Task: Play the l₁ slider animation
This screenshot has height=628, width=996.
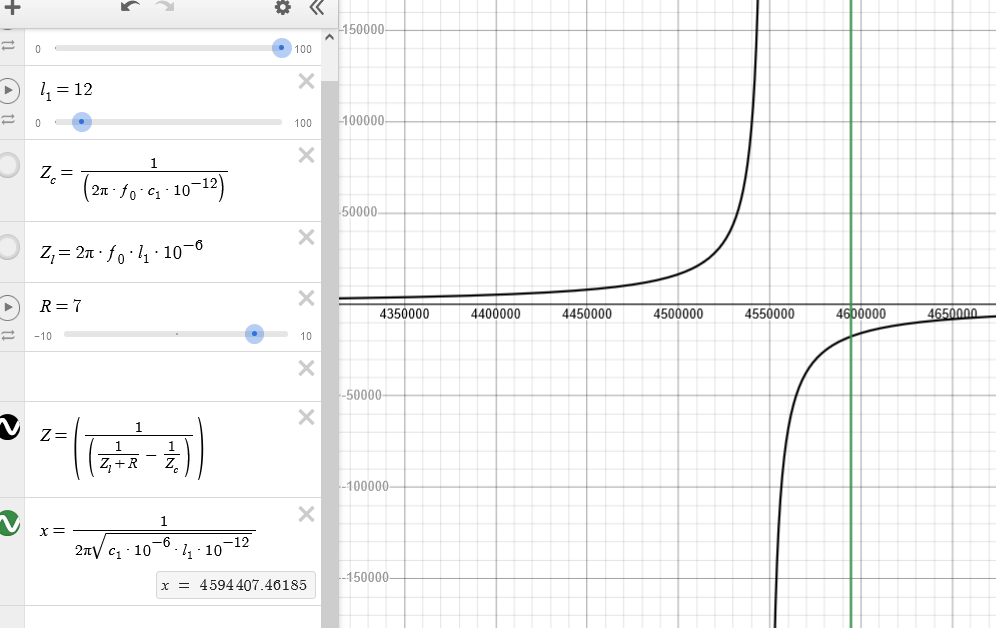Action: coord(9,91)
